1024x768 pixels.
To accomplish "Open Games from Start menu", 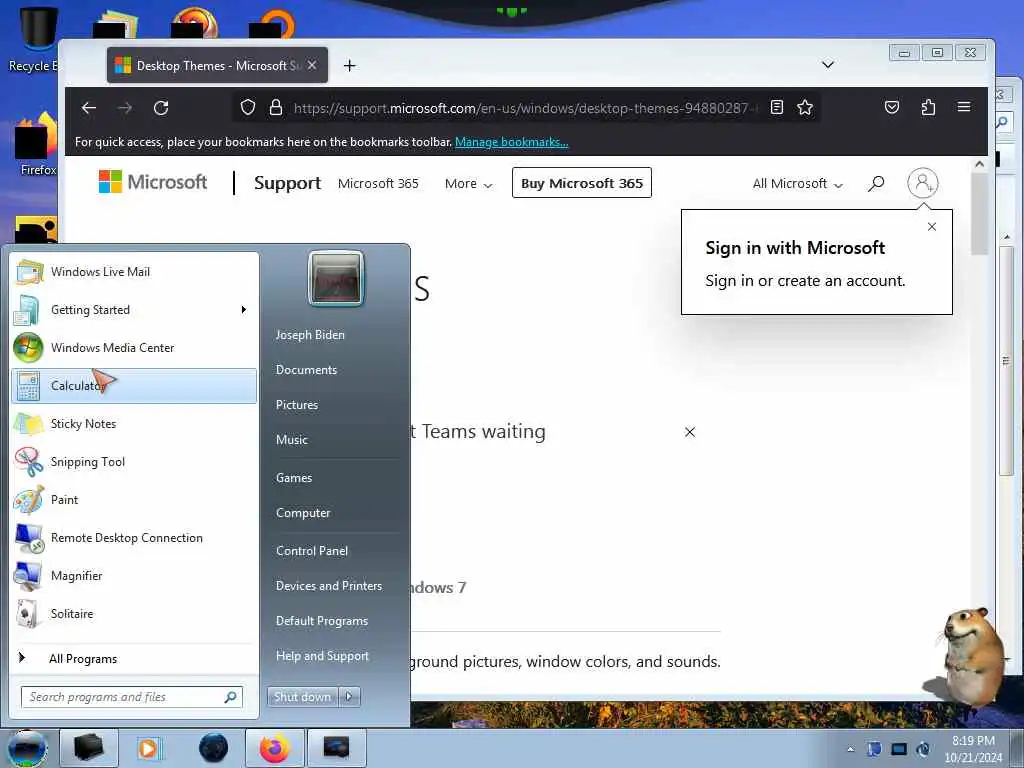I will tap(294, 478).
